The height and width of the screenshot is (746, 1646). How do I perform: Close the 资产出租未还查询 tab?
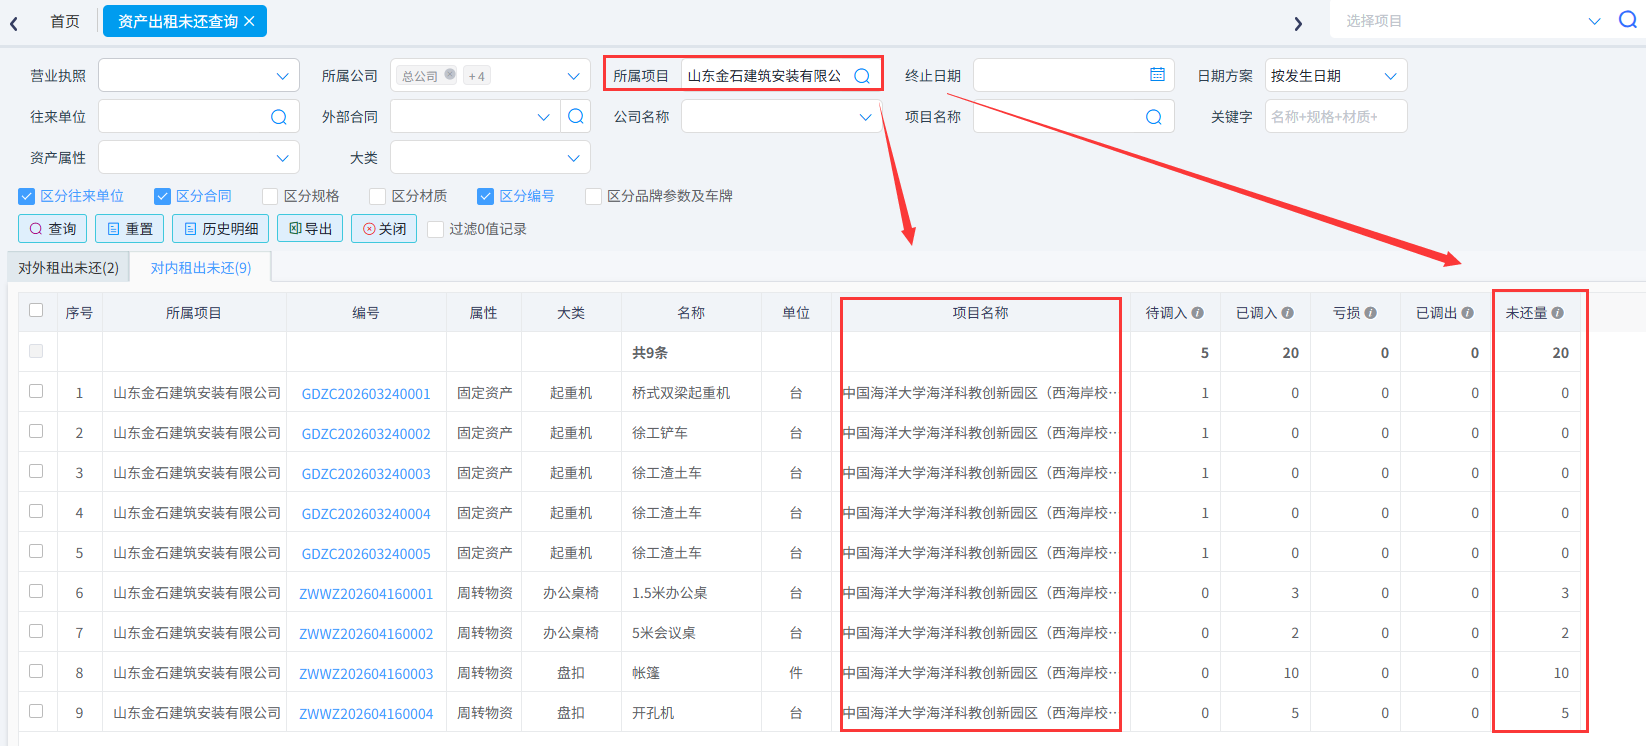[249, 21]
